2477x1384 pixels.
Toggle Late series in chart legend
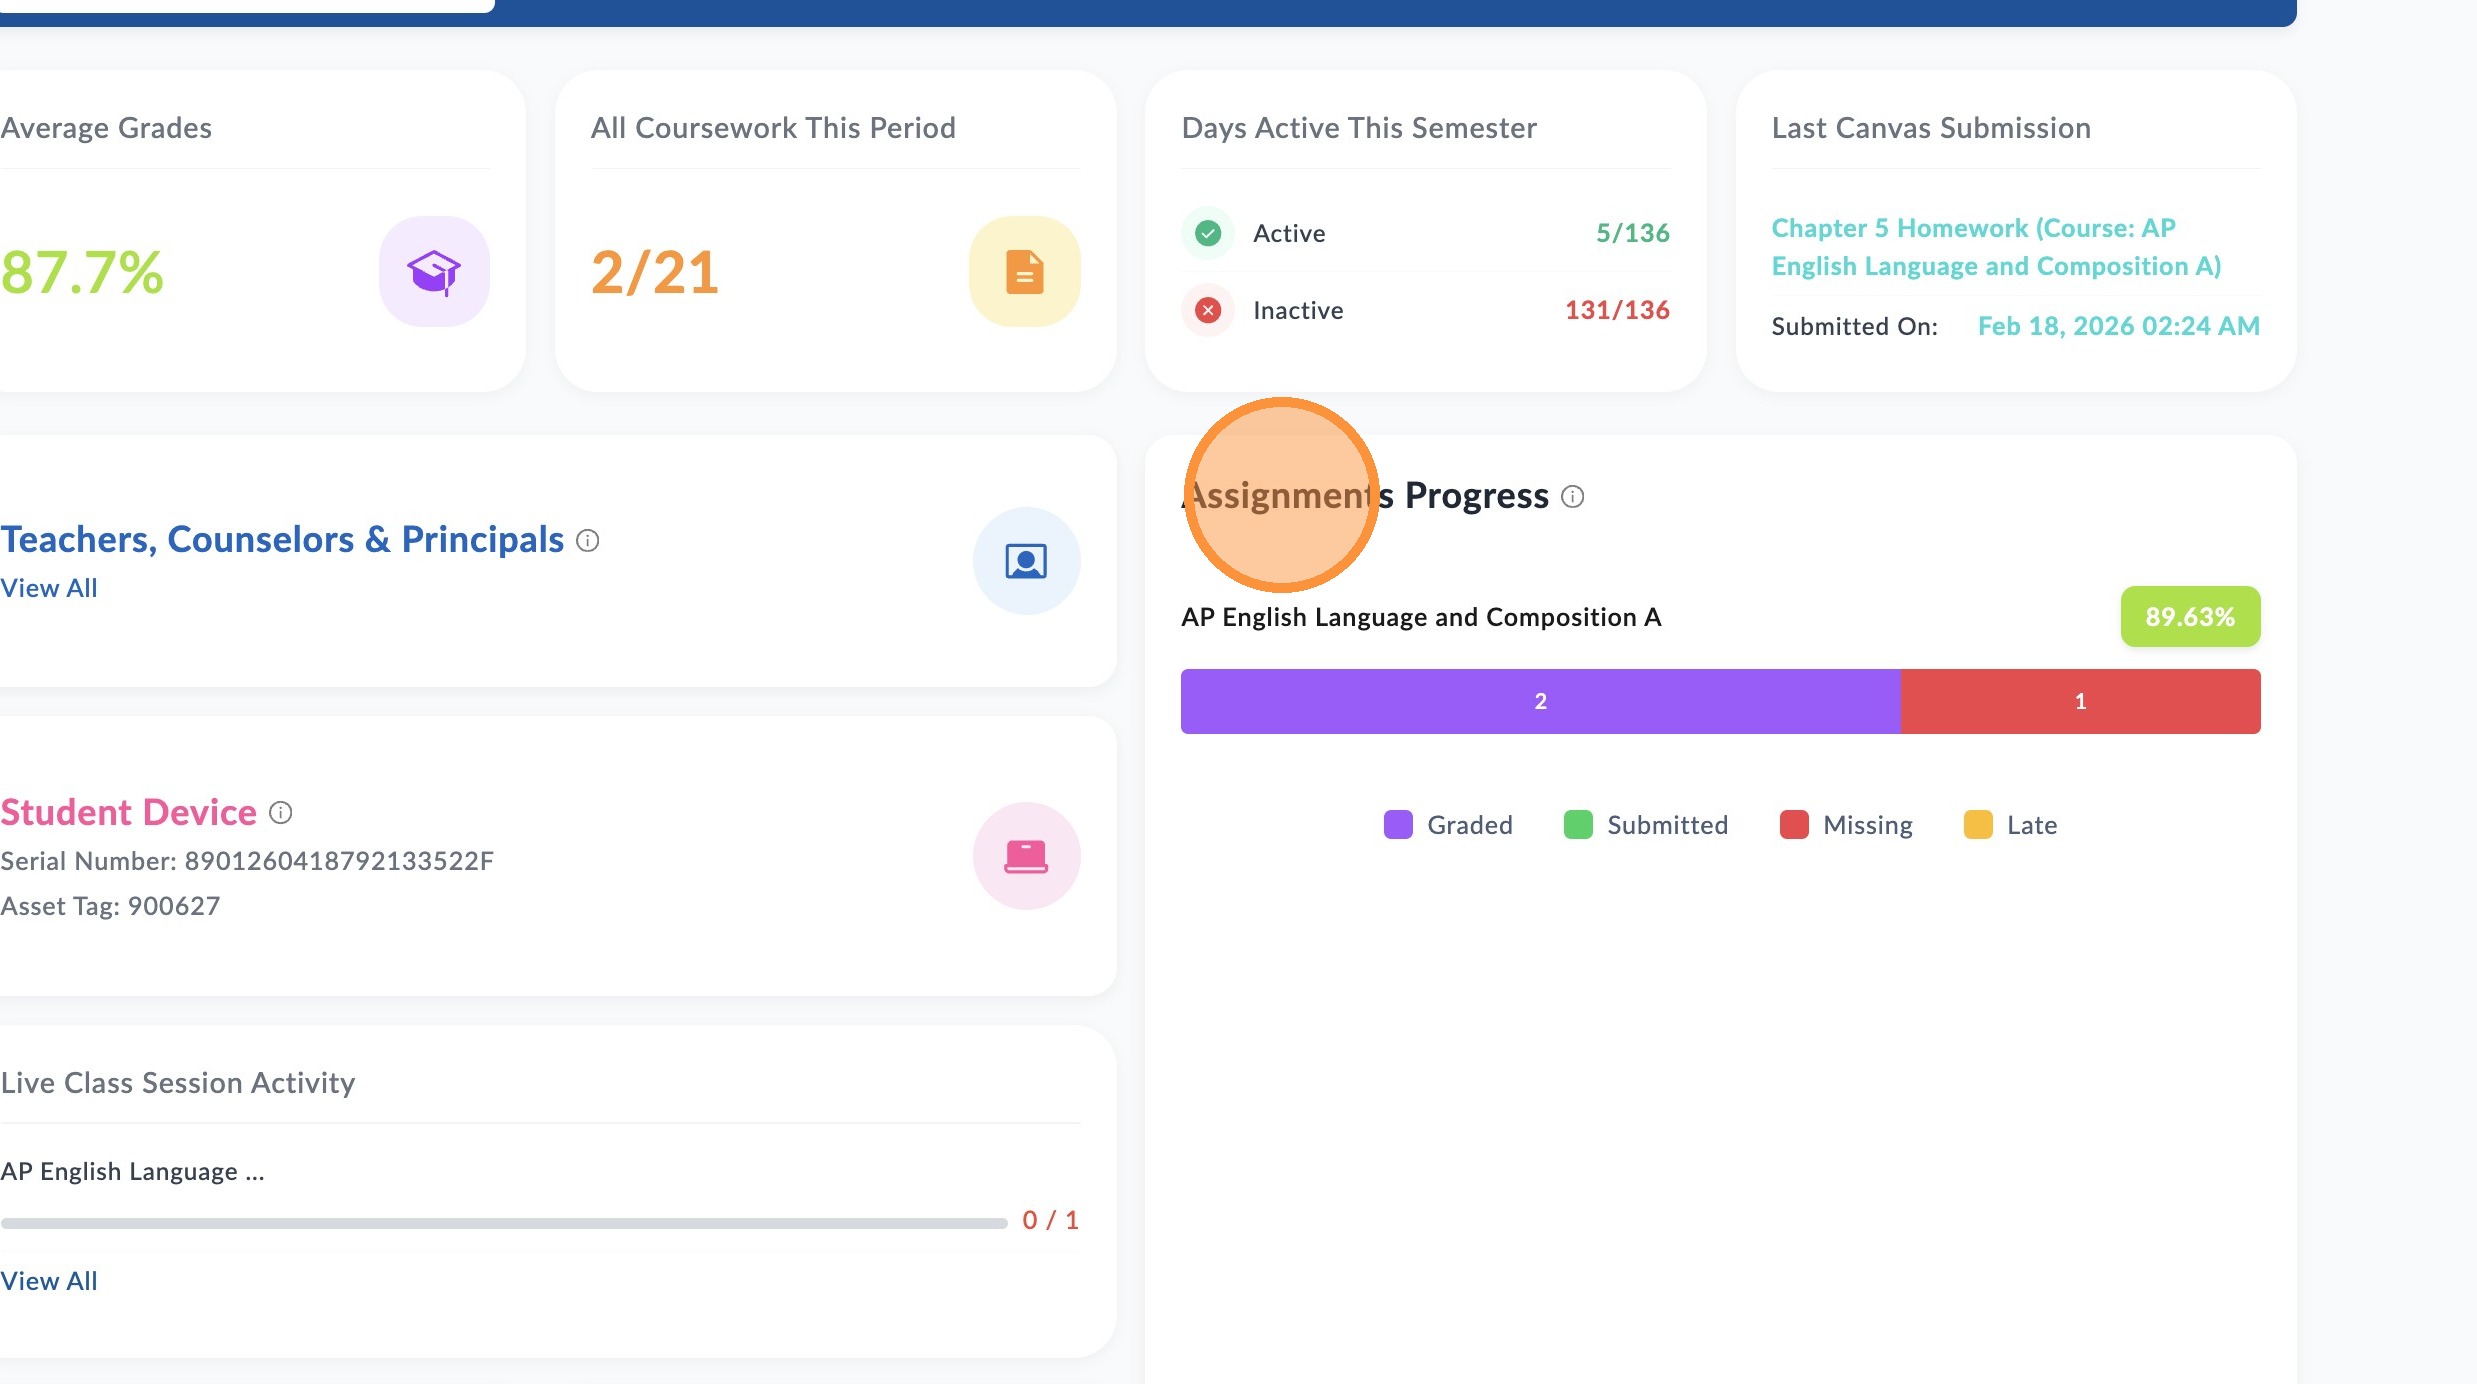click(2010, 825)
